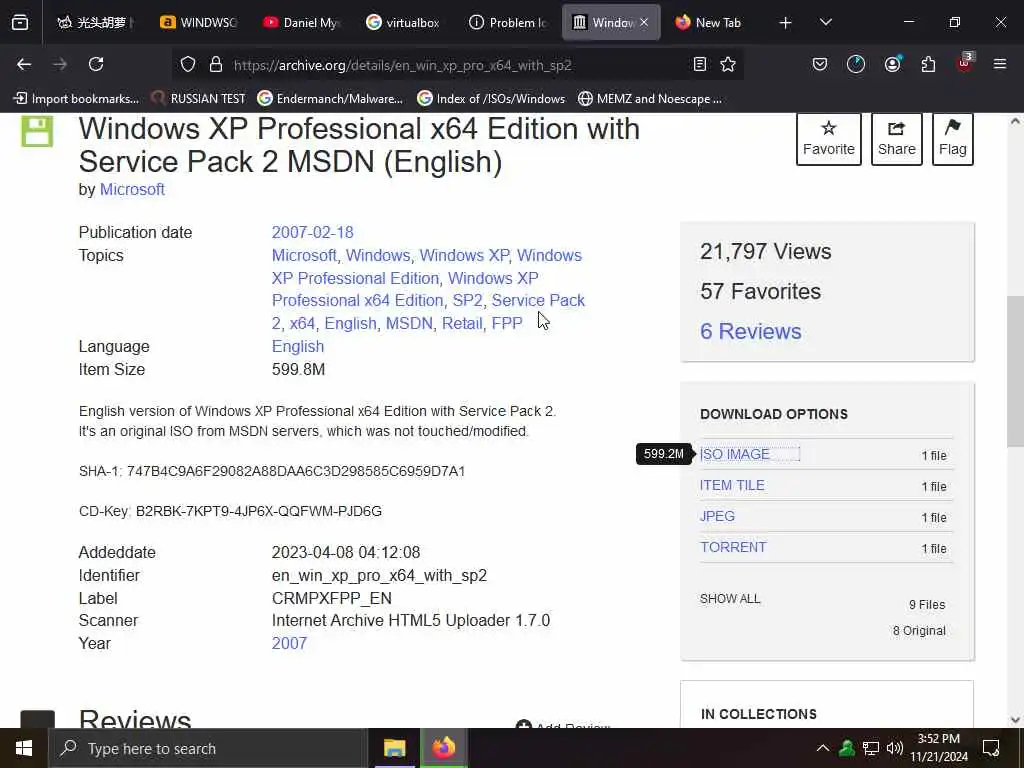The width and height of the screenshot is (1024, 768).
Task: Open File Explorer from taskbar
Action: pyautogui.click(x=394, y=748)
